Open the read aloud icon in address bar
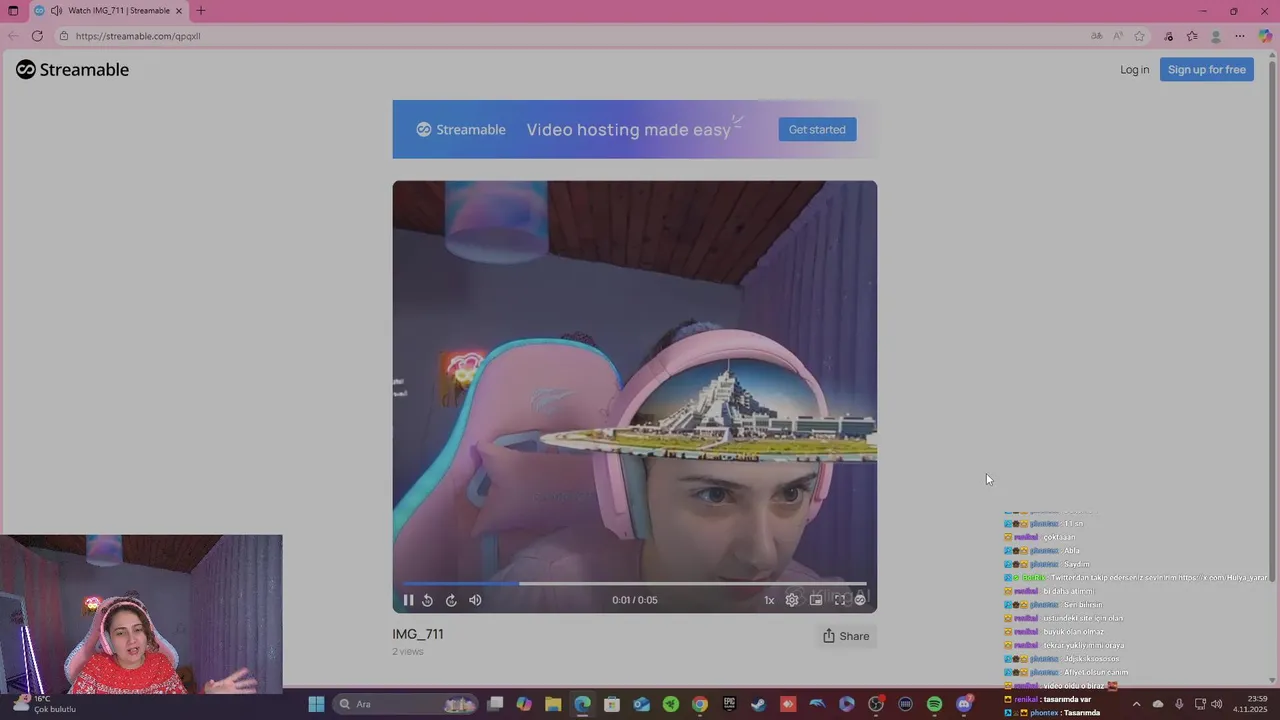The width and height of the screenshot is (1280, 720). [1118, 36]
